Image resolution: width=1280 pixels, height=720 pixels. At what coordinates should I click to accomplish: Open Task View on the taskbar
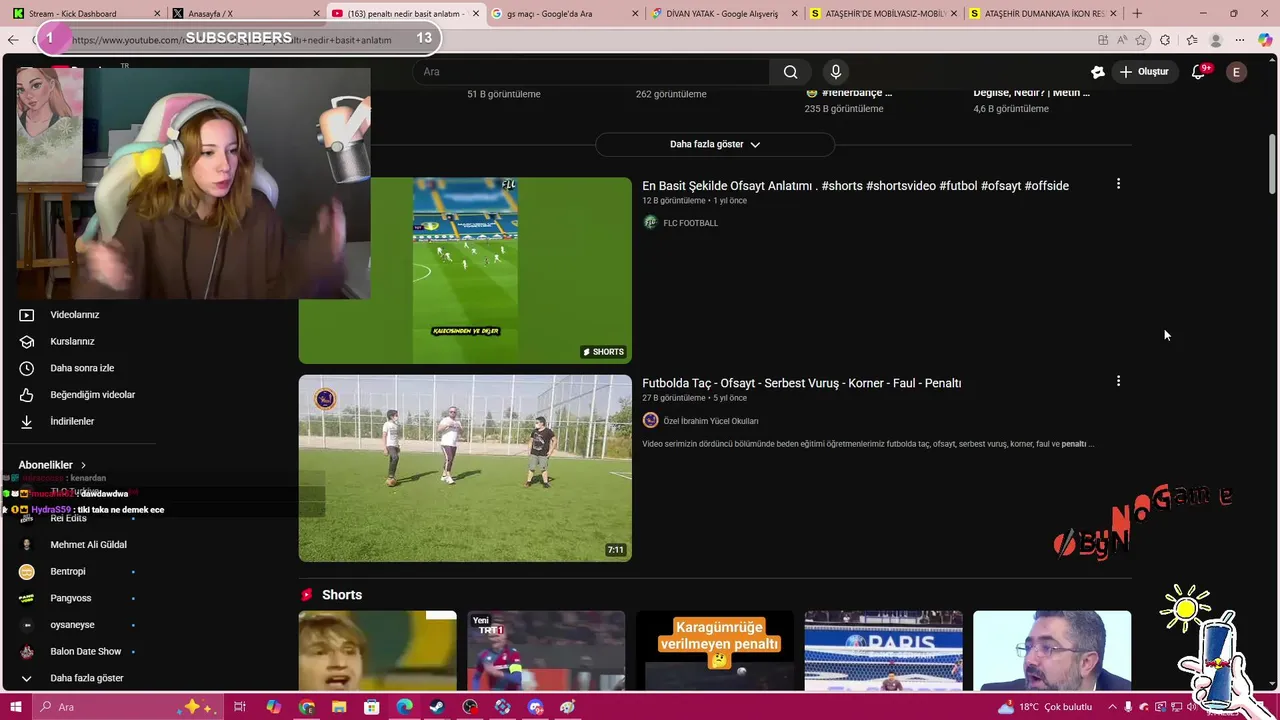click(240, 707)
